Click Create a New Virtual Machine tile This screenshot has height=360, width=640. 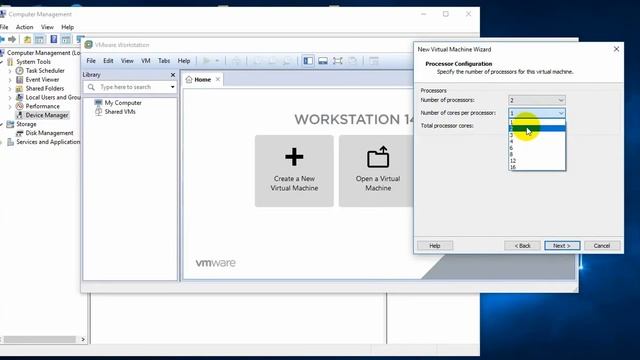294,171
